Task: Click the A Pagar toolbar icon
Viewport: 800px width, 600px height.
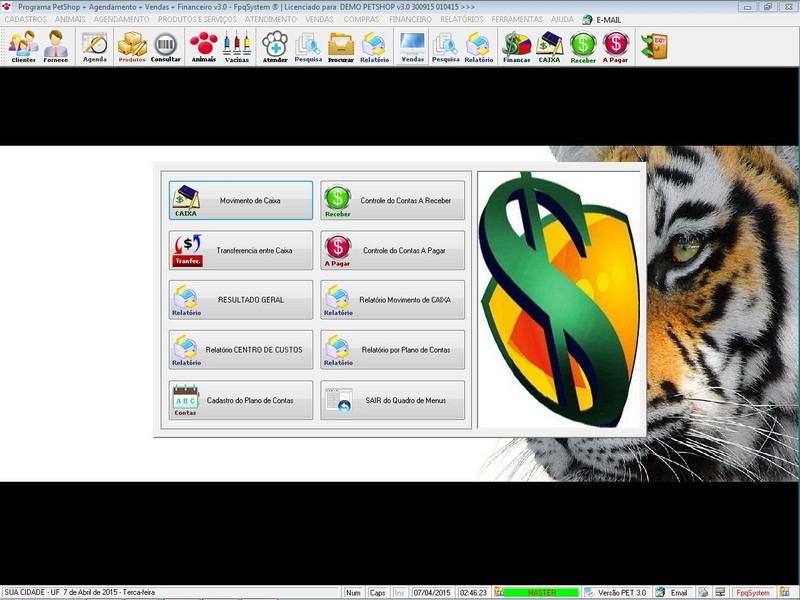Action: (616, 46)
